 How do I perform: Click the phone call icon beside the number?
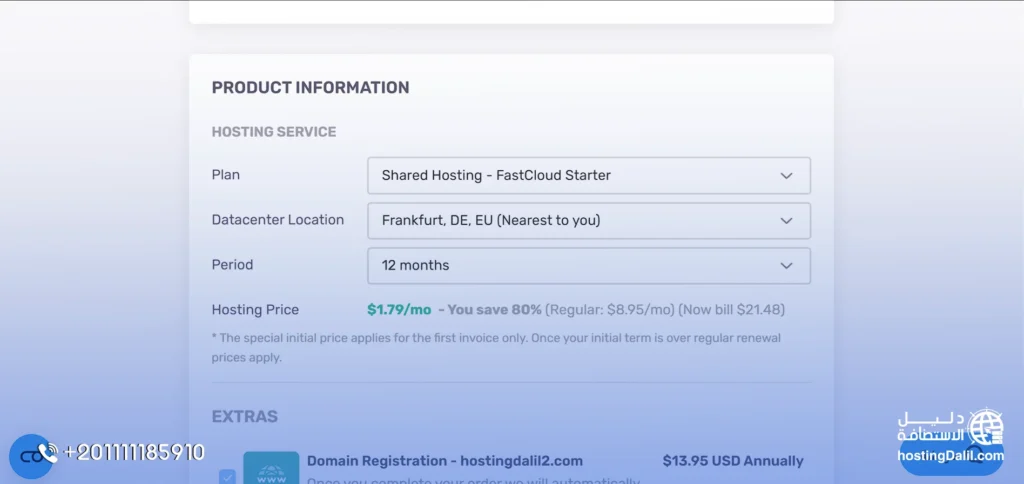(48, 453)
